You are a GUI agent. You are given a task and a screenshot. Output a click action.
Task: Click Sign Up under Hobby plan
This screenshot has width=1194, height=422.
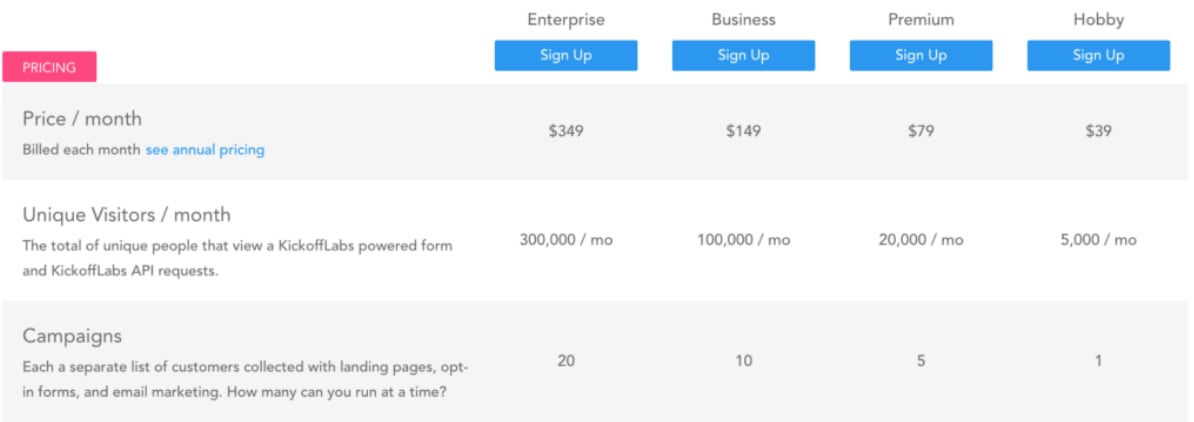(1098, 56)
